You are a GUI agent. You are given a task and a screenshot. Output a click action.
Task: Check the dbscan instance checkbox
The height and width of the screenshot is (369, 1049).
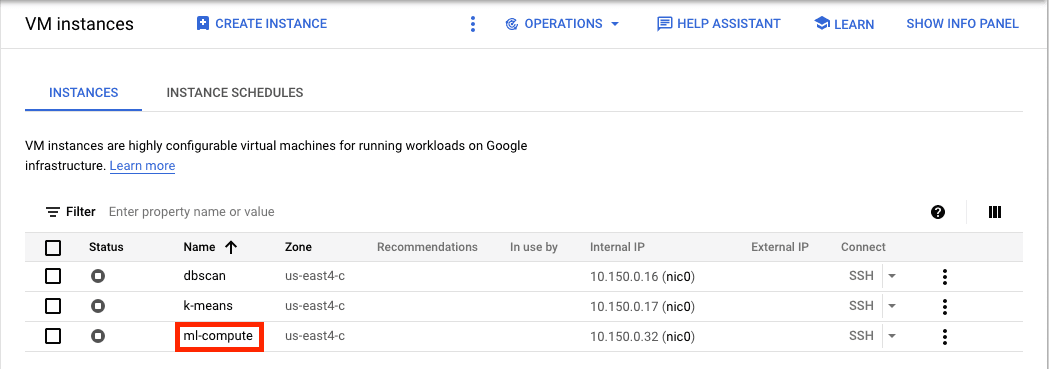(53, 276)
